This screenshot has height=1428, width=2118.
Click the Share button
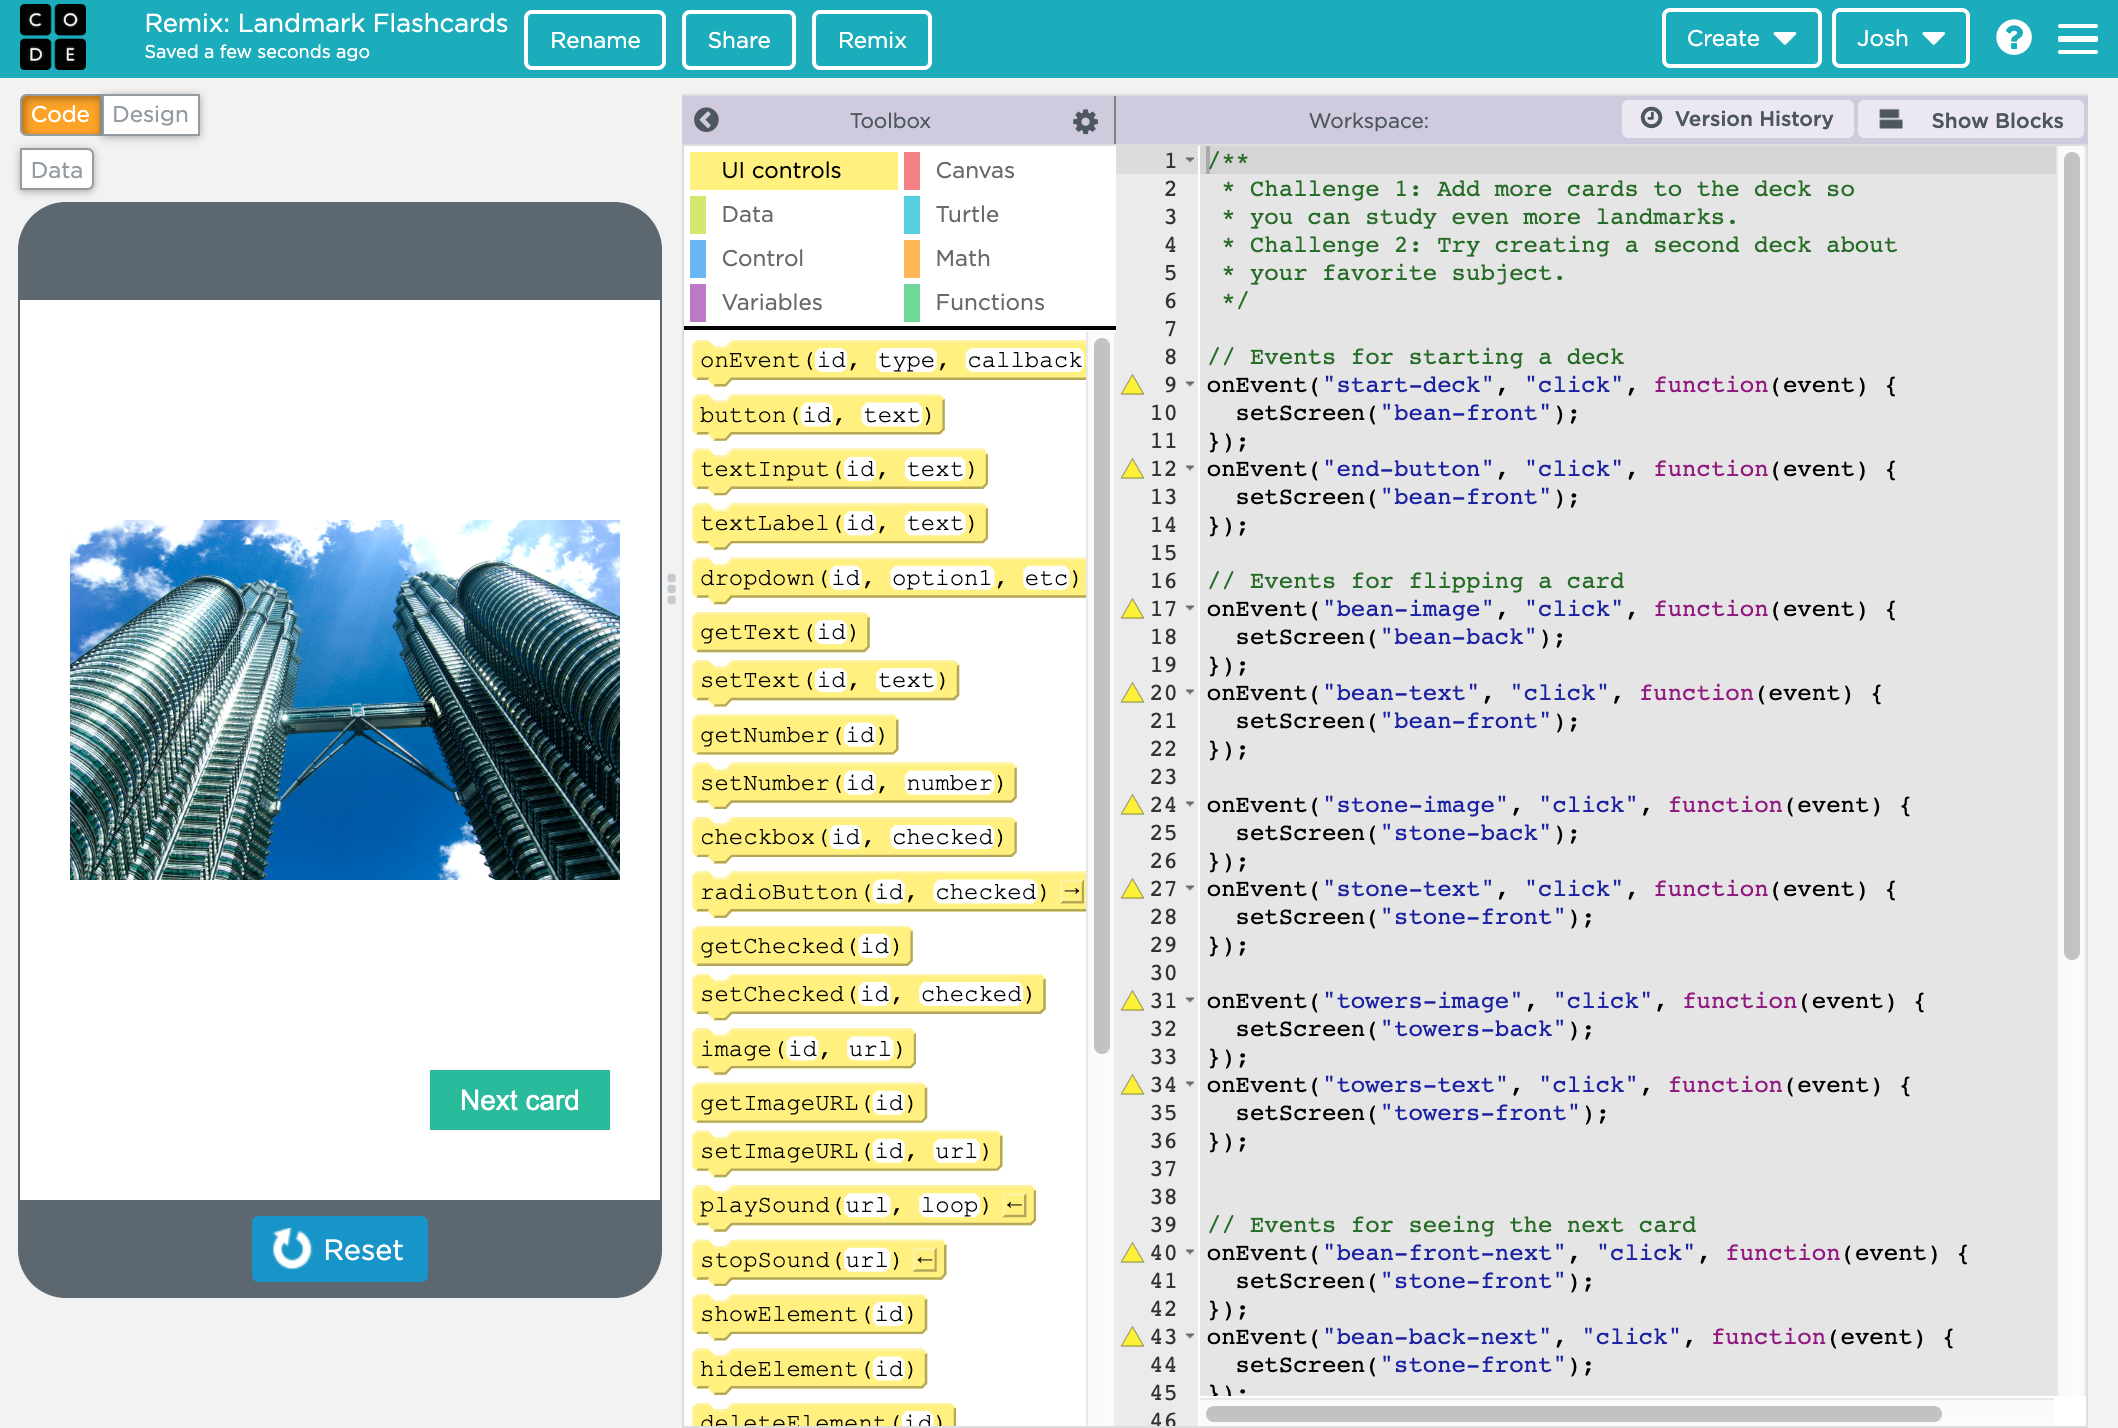click(x=739, y=40)
